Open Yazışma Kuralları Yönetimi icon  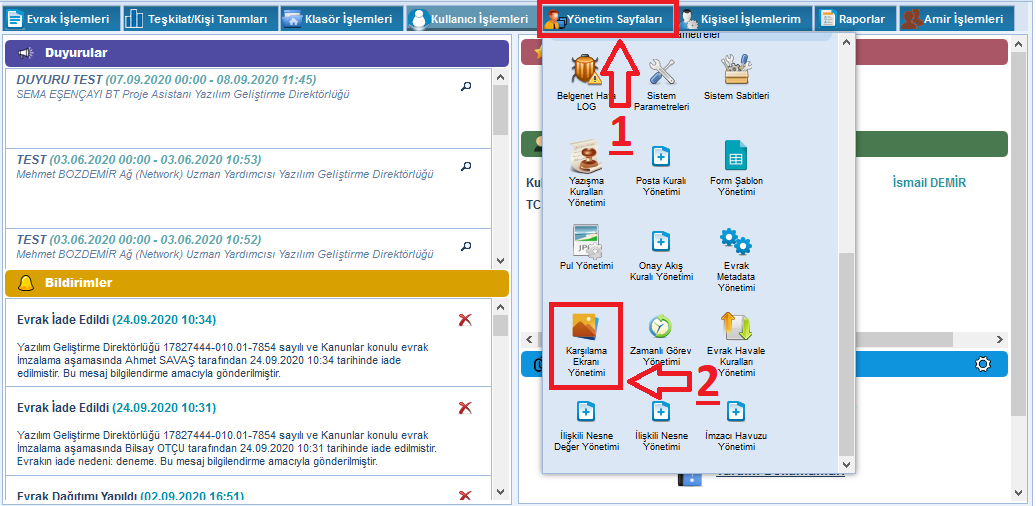click(x=586, y=157)
